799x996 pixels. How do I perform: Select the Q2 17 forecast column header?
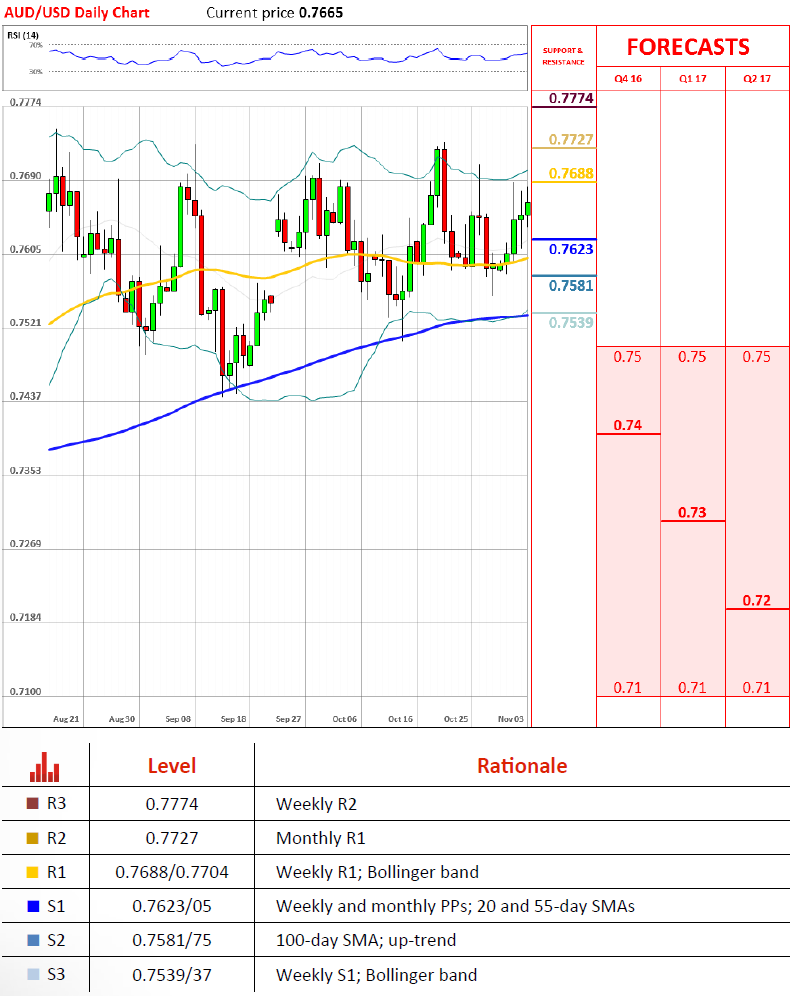(x=757, y=79)
